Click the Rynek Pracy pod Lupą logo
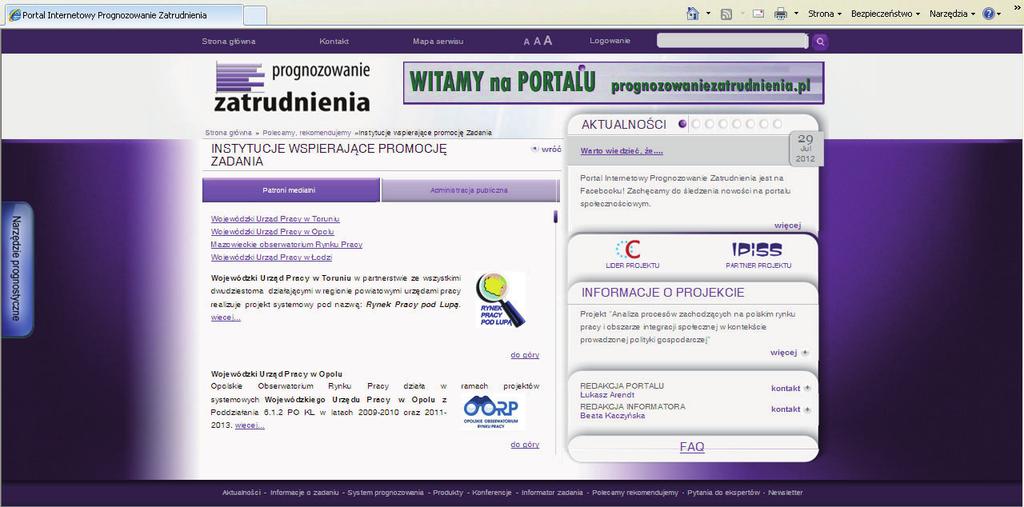Image resolution: width=1024 pixels, height=507 pixels. pyautogui.click(x=500, y=300)
